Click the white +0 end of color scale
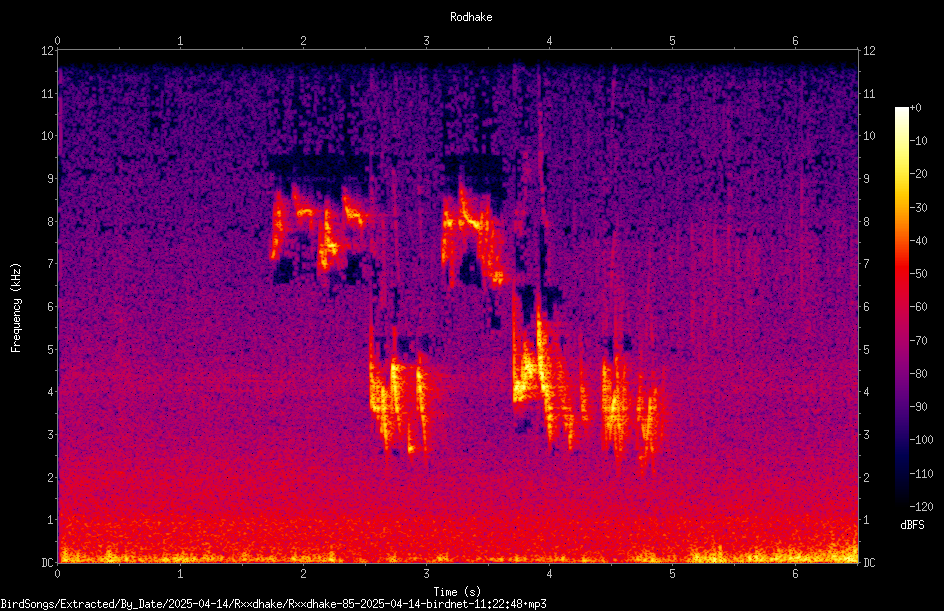944x611 pixels. tap(901, 110)
